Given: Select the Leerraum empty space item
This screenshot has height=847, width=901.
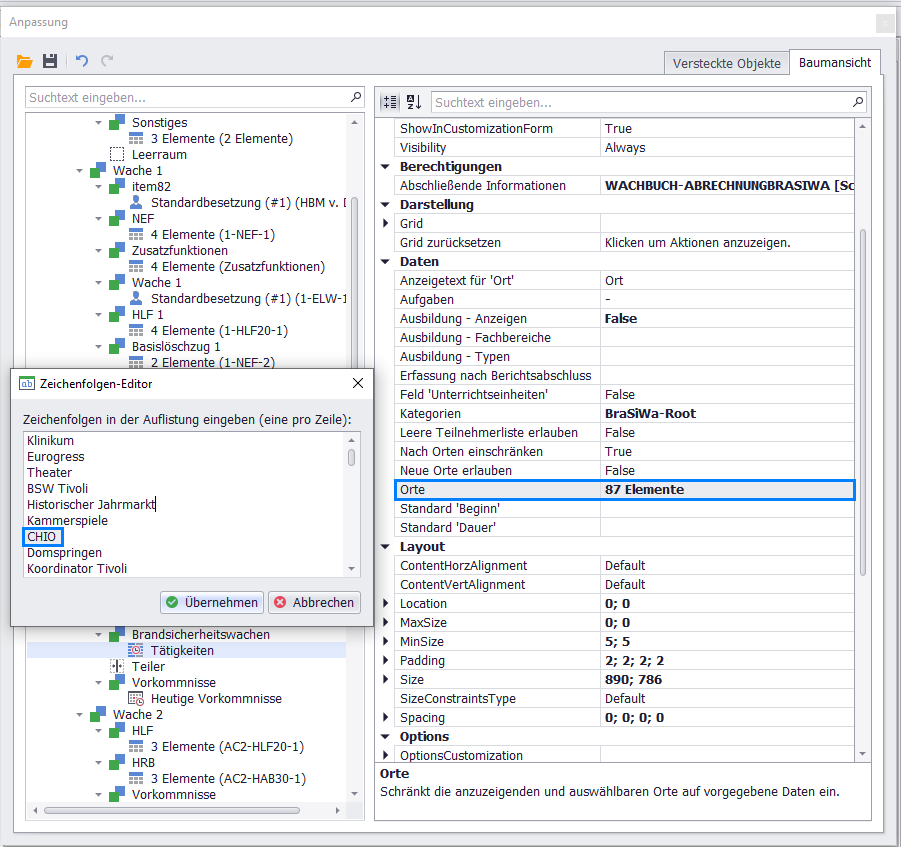Looking at the screenshot, I should point(159,155).
